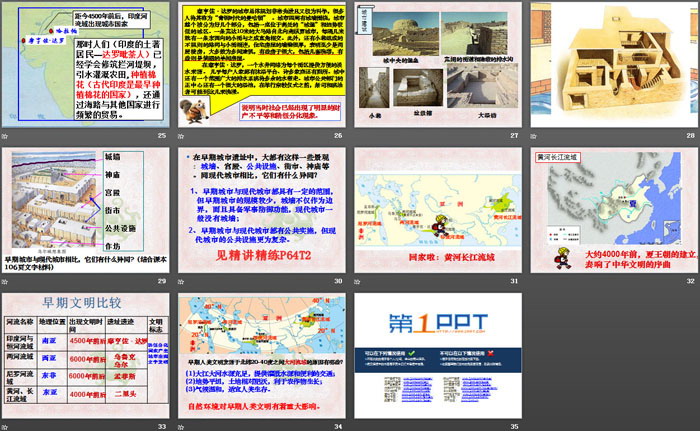Viewport: 700px width, 431px height.
Task: Select slide 26 with the yellow text box
Action: click(261, 64)
